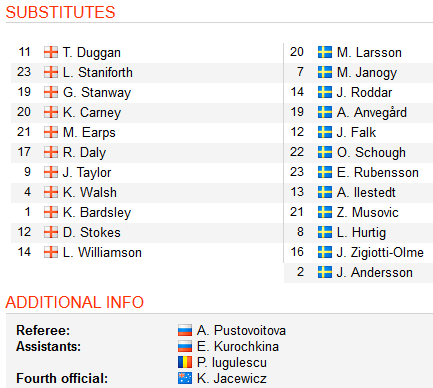The image size is (433, 388).
Task: Click referee name A. Pustovoitova
Action: point(241,330)
